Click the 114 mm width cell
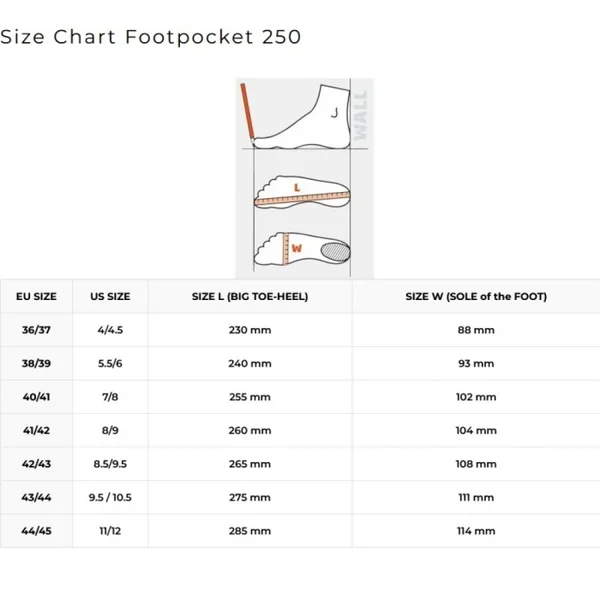The image size is (600, 600). tap(475, 530)
